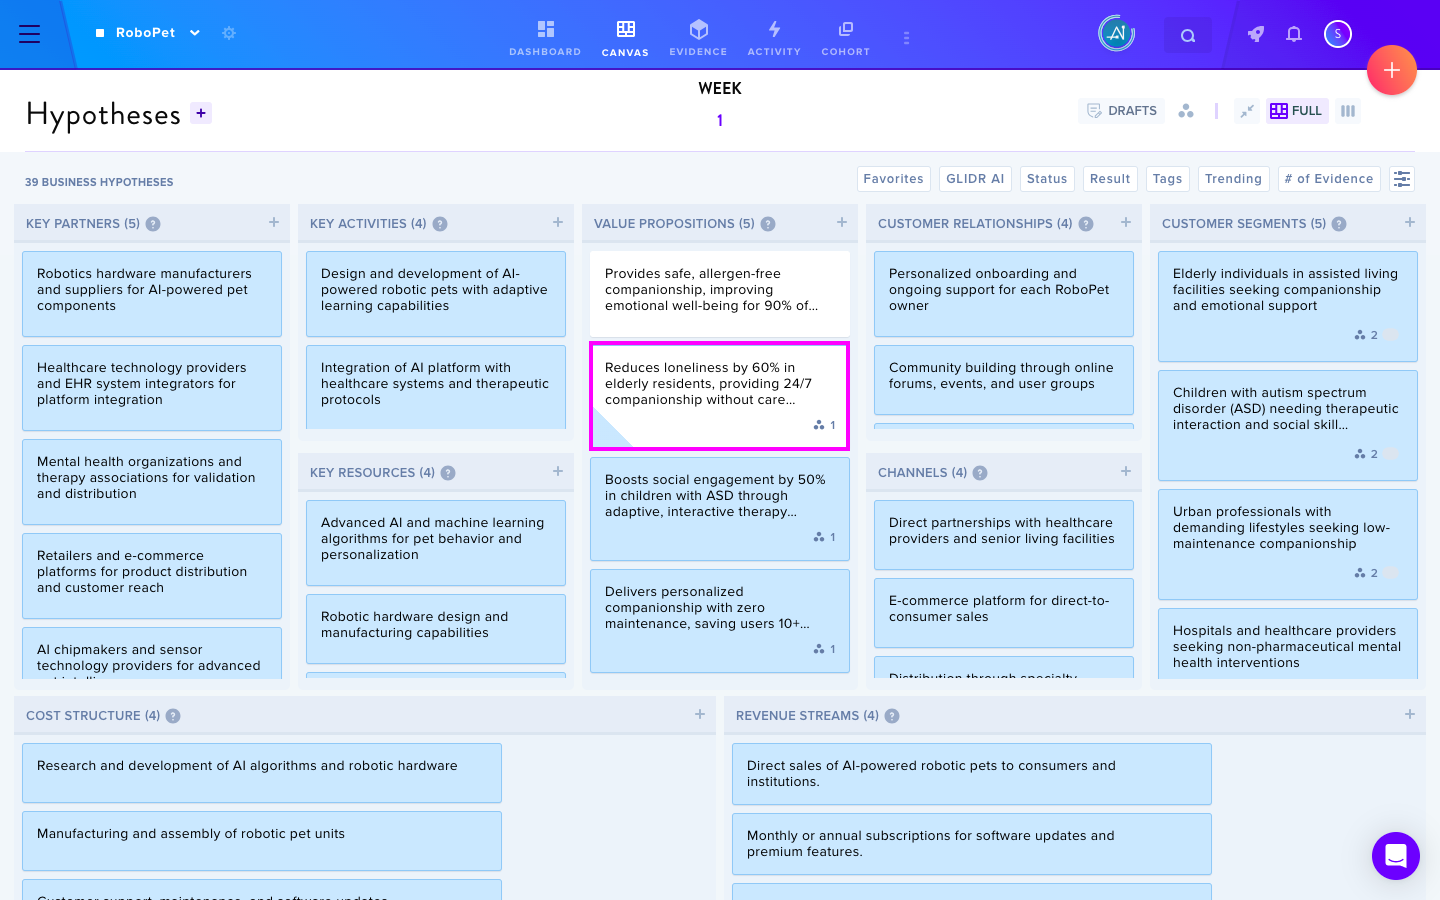Switch to the column layout view
1440x900 pixels.
1348,111
